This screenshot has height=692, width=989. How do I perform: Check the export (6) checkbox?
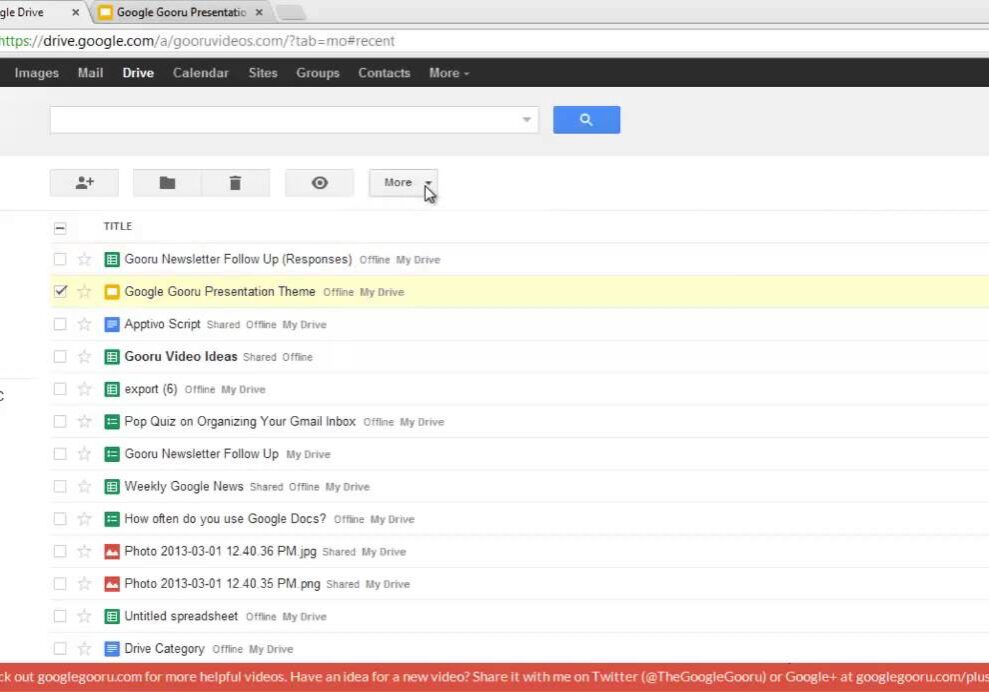click(x=60, y=389)
